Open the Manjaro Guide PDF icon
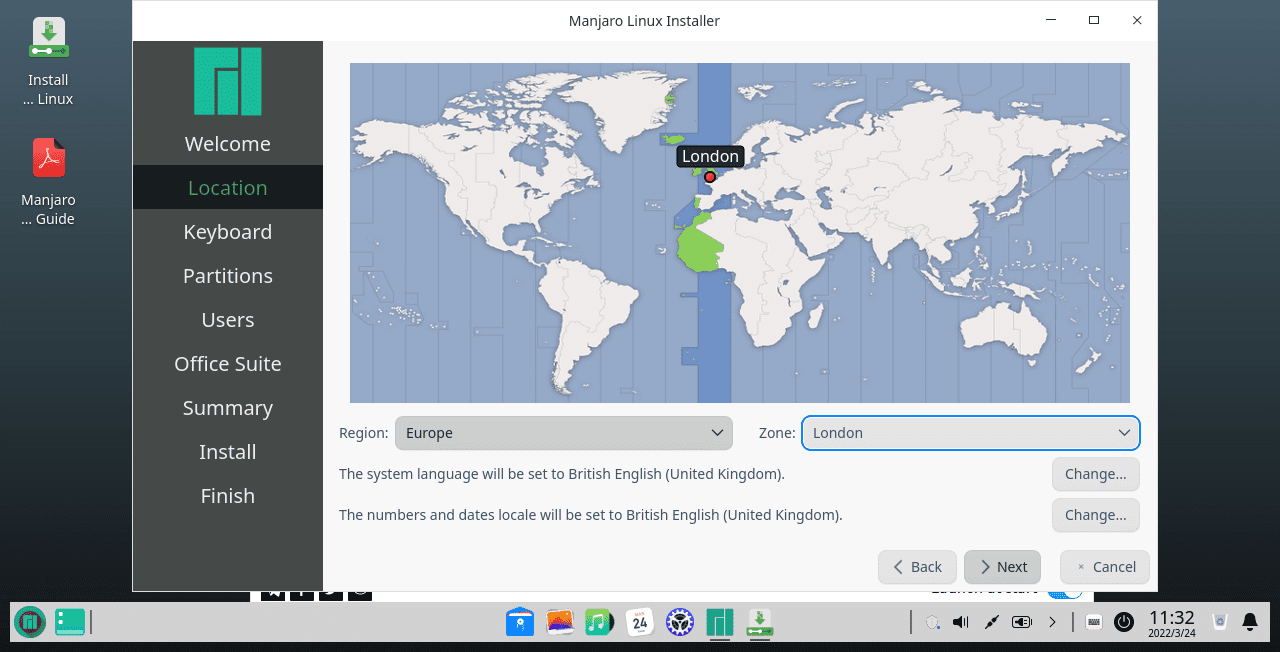 click(x=48, y=160)
